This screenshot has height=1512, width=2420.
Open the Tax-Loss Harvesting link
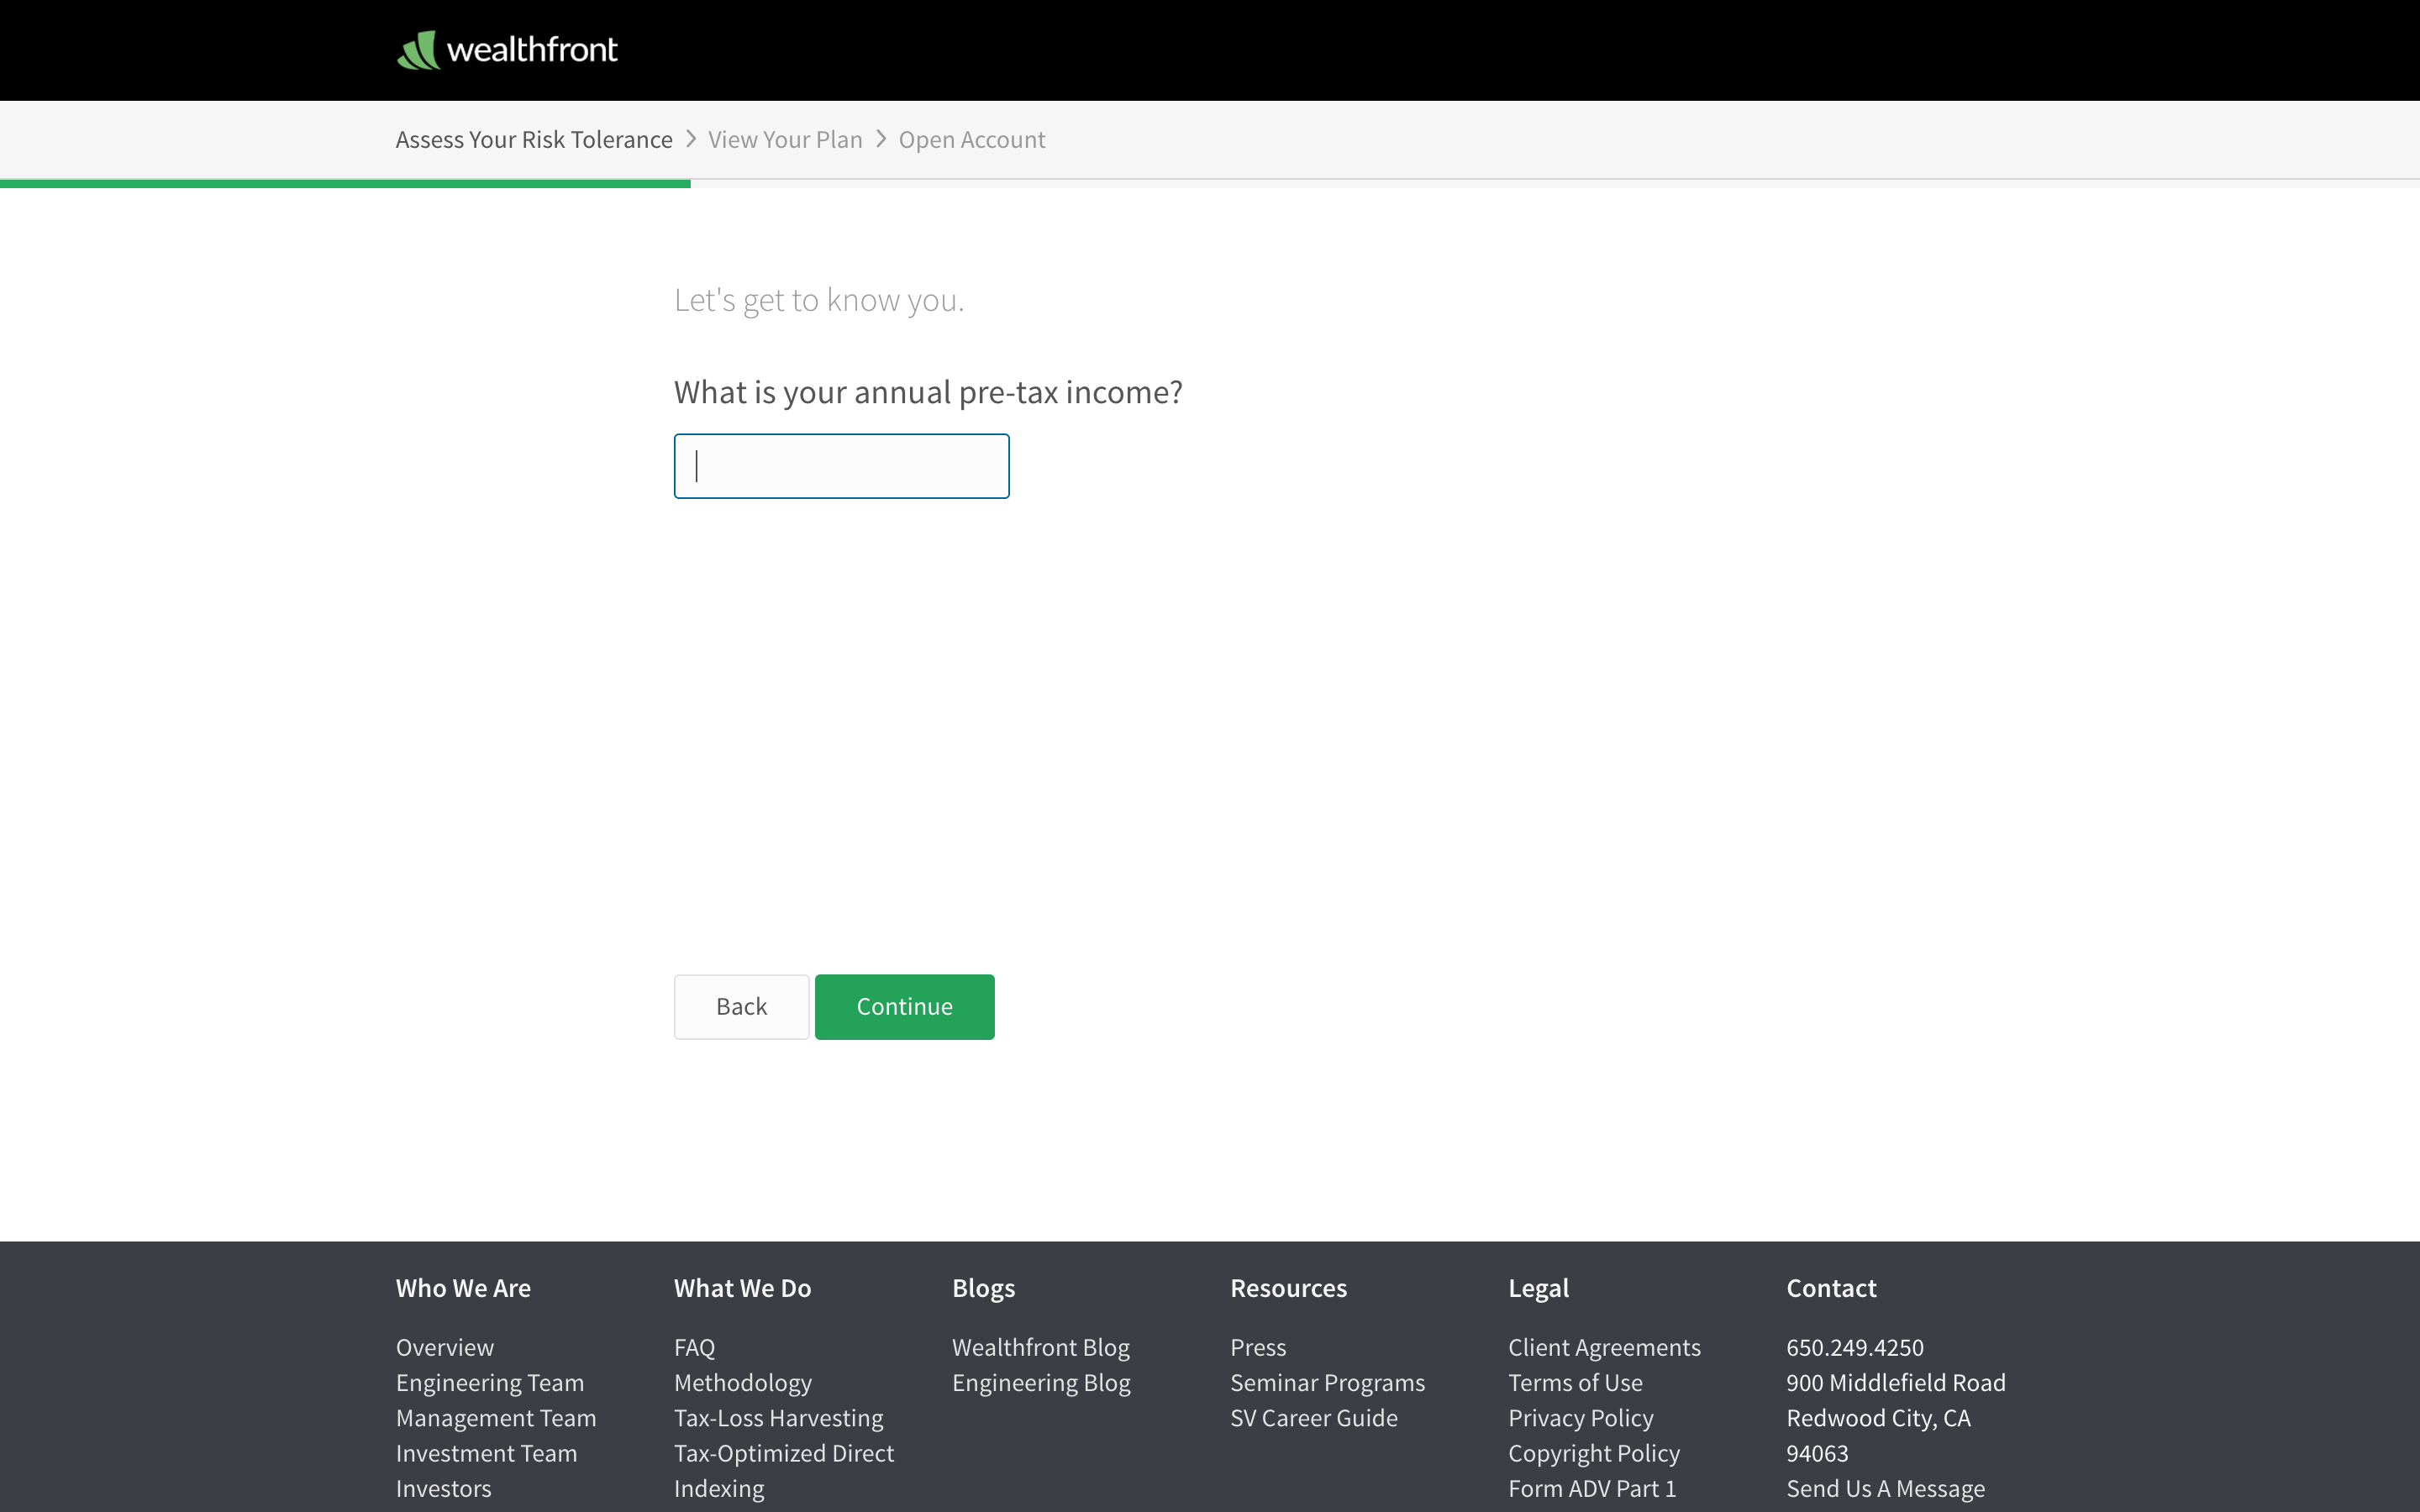[779, 1418]
